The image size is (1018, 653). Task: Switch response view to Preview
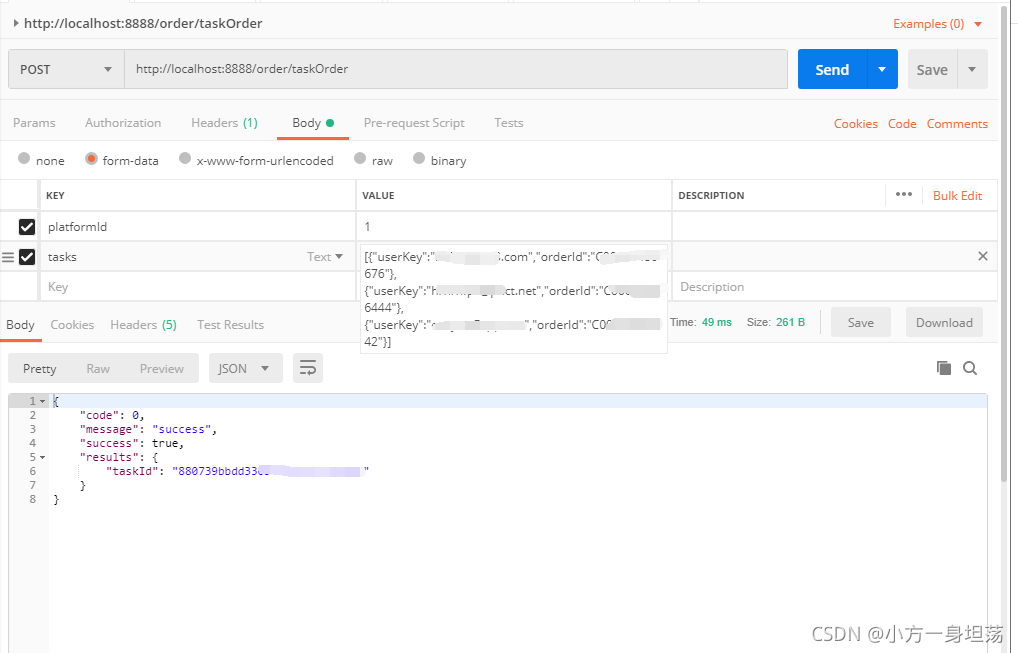pos(162,369)
